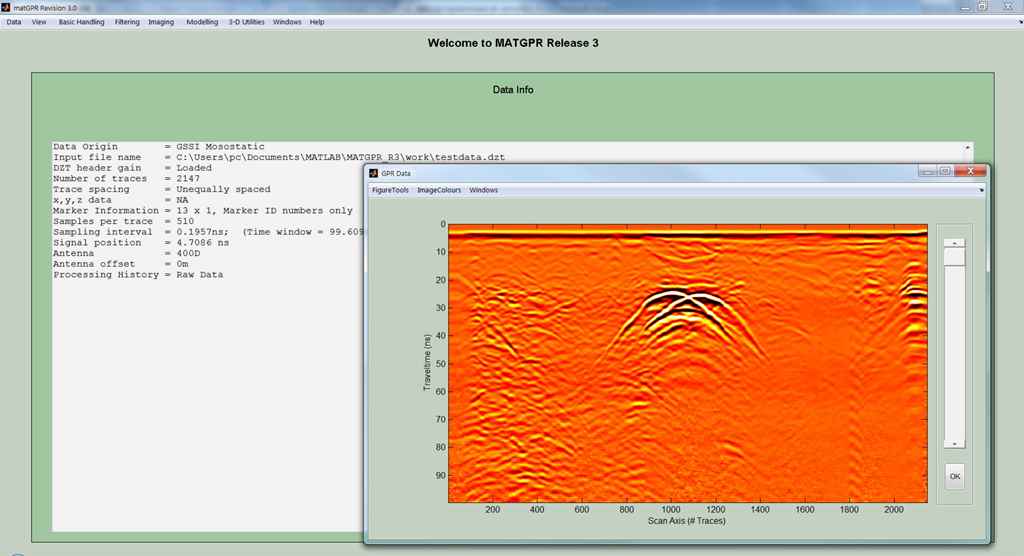The height and width of the screenshot is (556, 1024).
Task: Click the Data Info scrollbar up arrow
Action: pos(967,148)
